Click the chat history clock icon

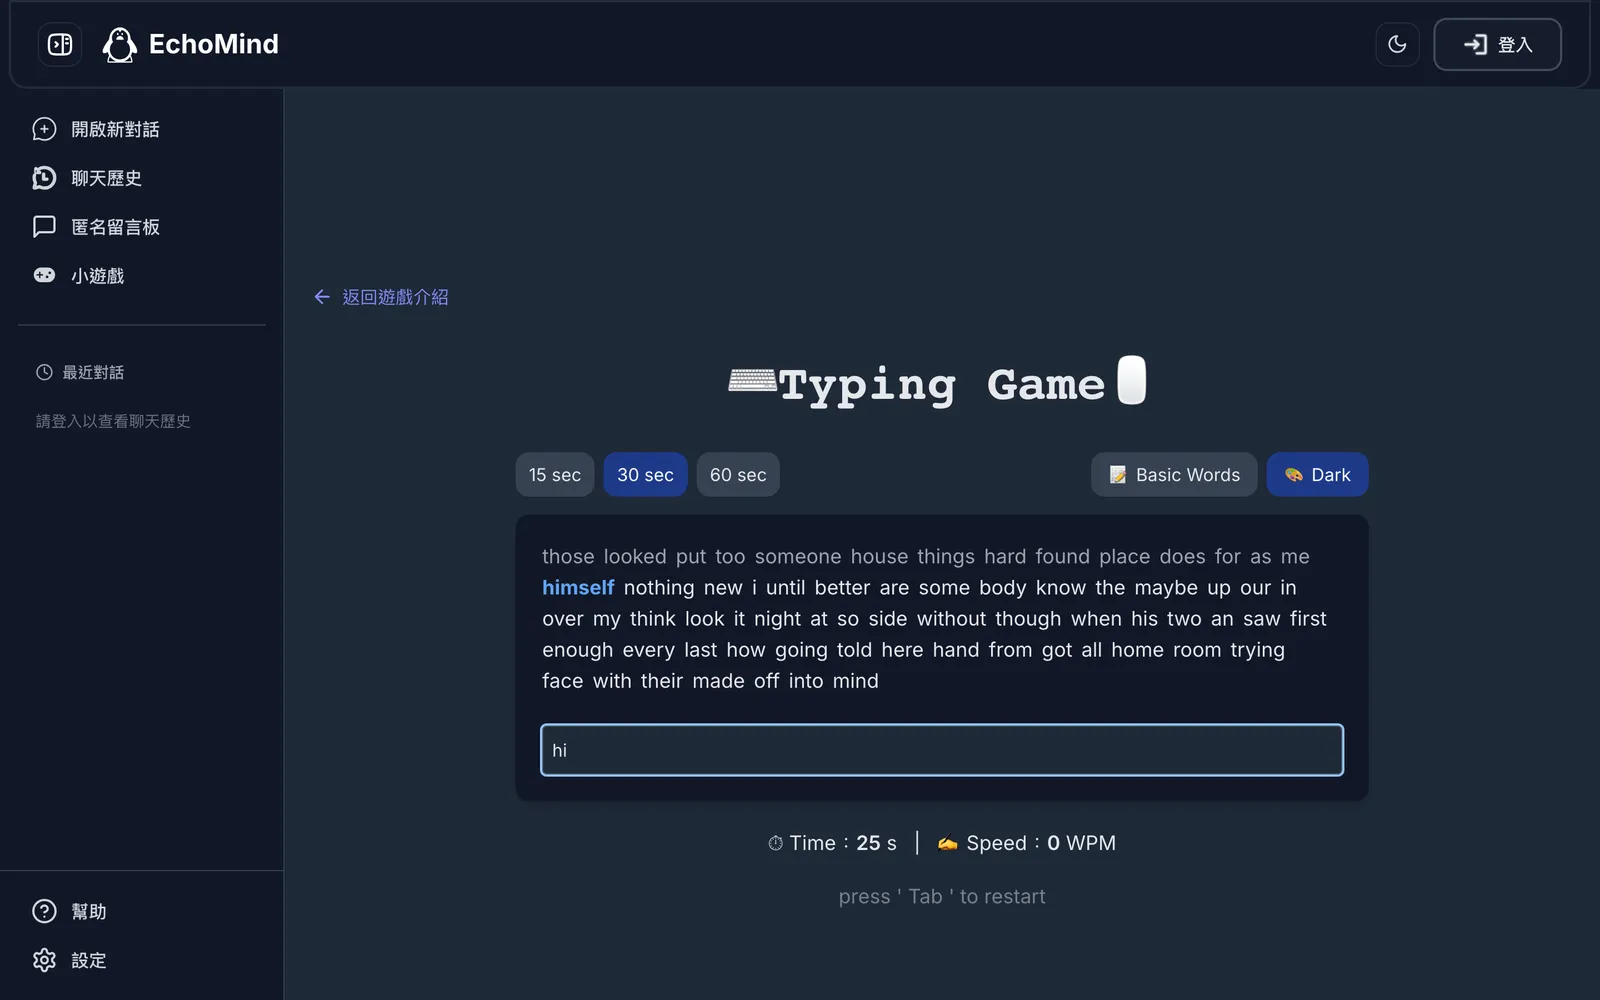(x=44, y=178)
